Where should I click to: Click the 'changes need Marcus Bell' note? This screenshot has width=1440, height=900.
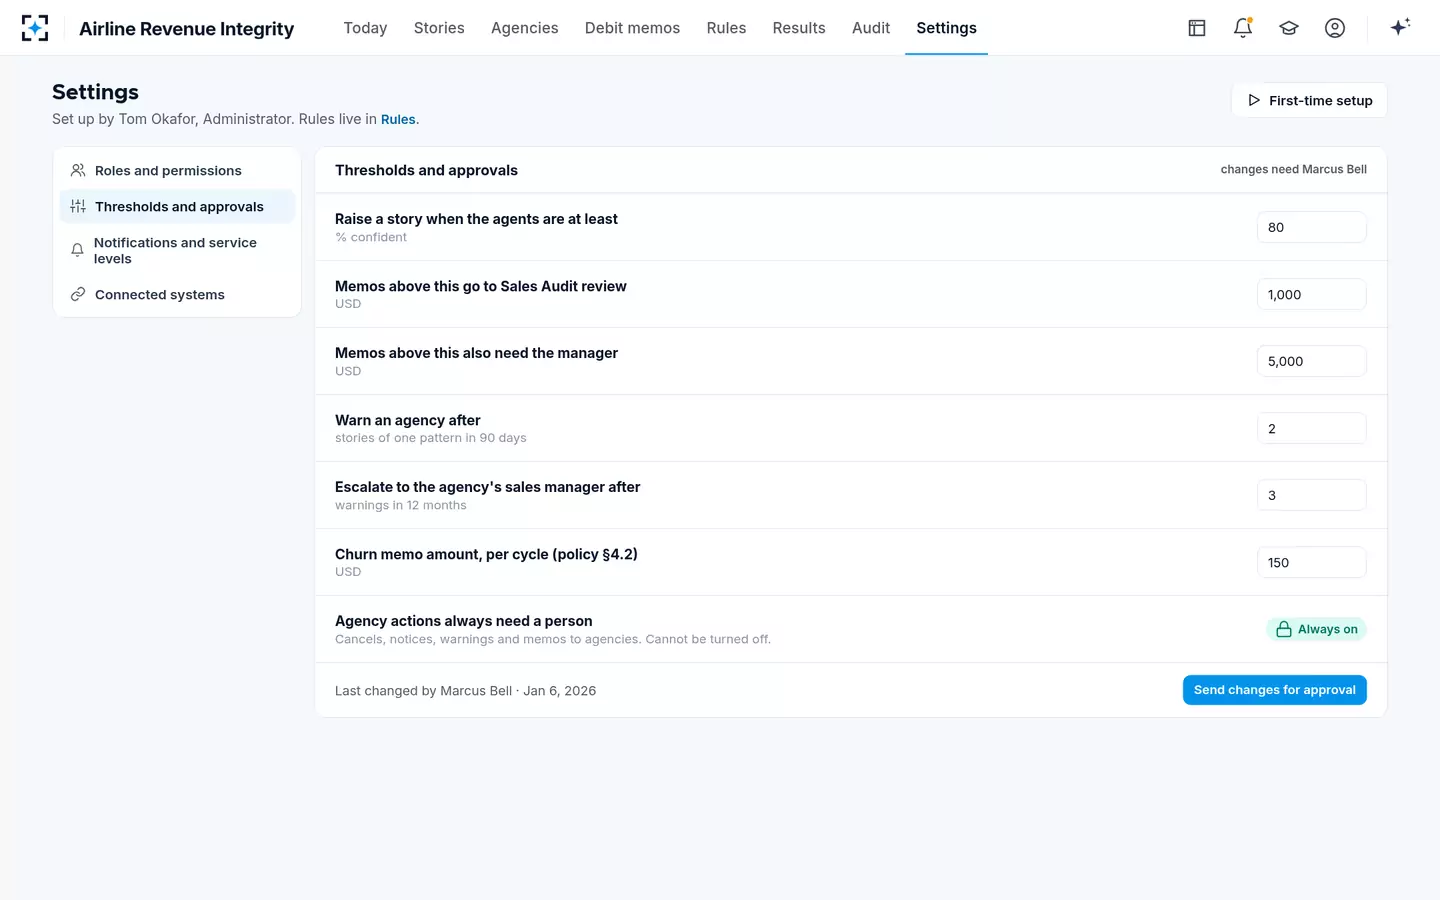(x=1293, y=170)
